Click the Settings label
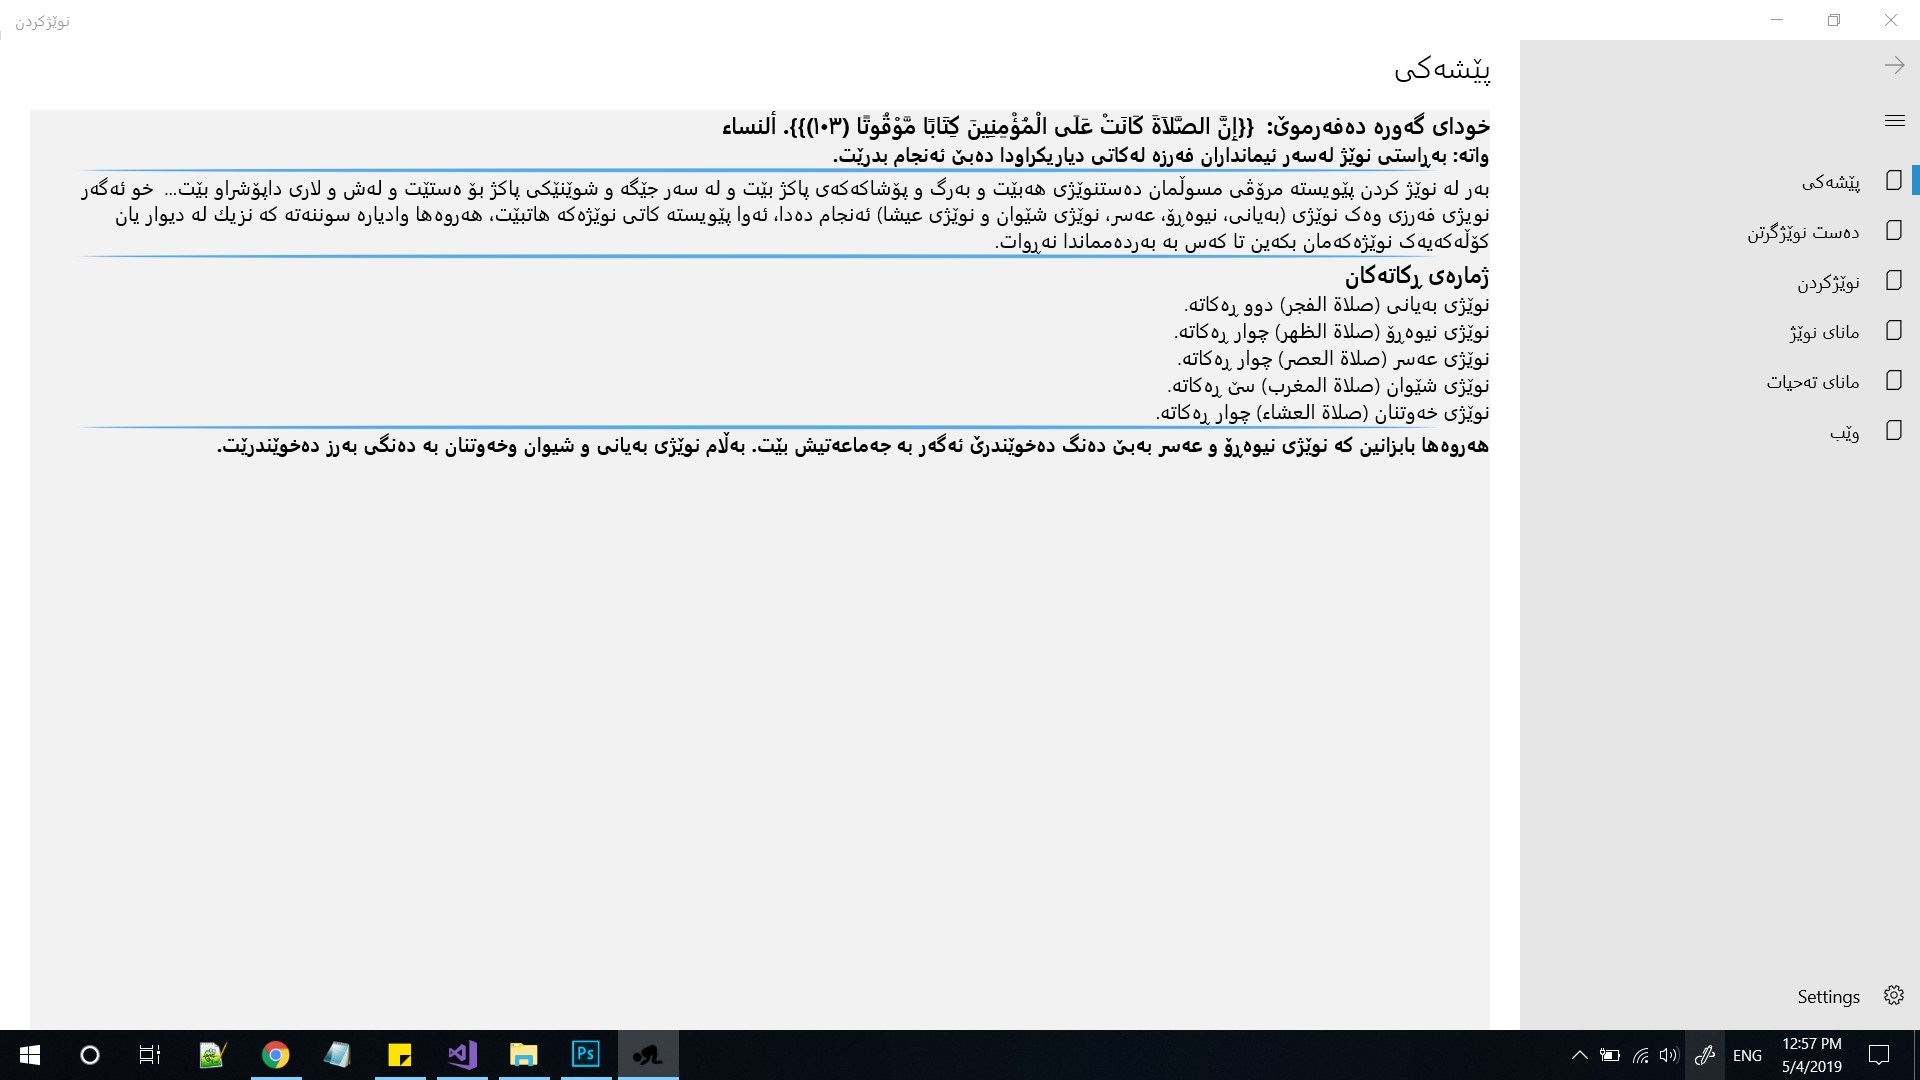The image size is (1920, 1080). [x=1828, y=997]
